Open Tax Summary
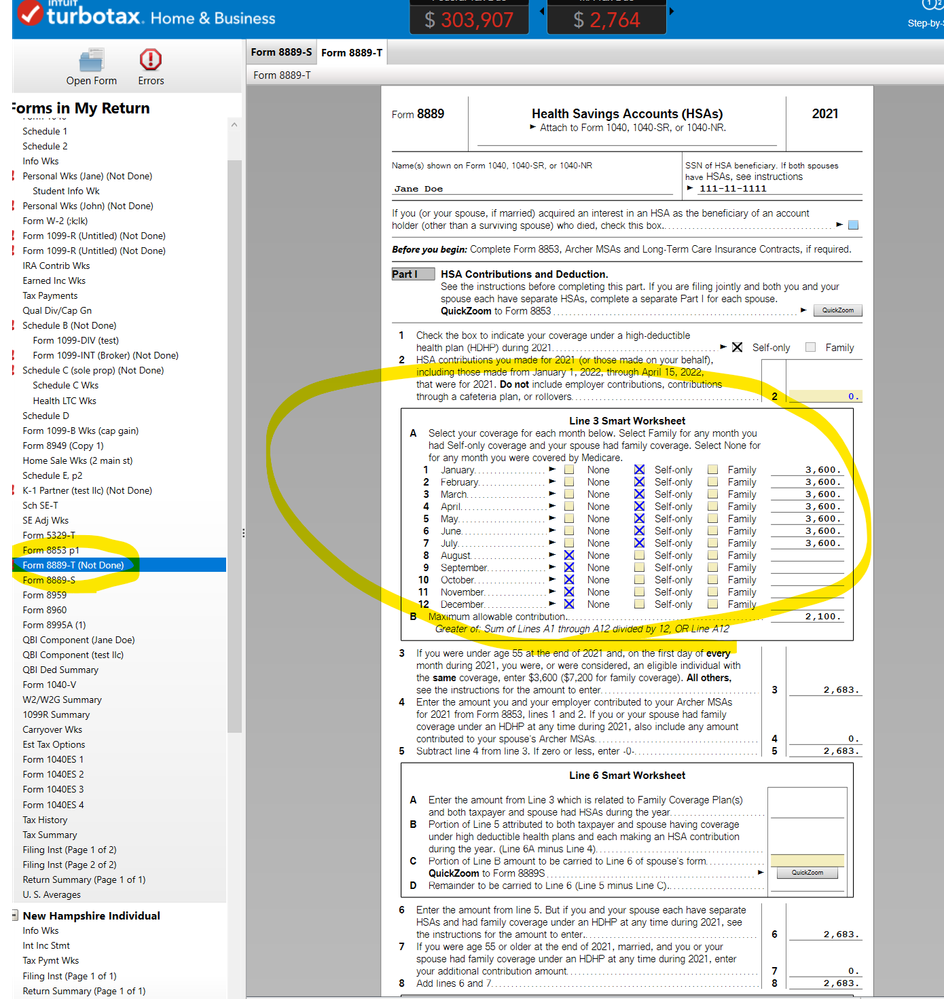 coord(50,835)
